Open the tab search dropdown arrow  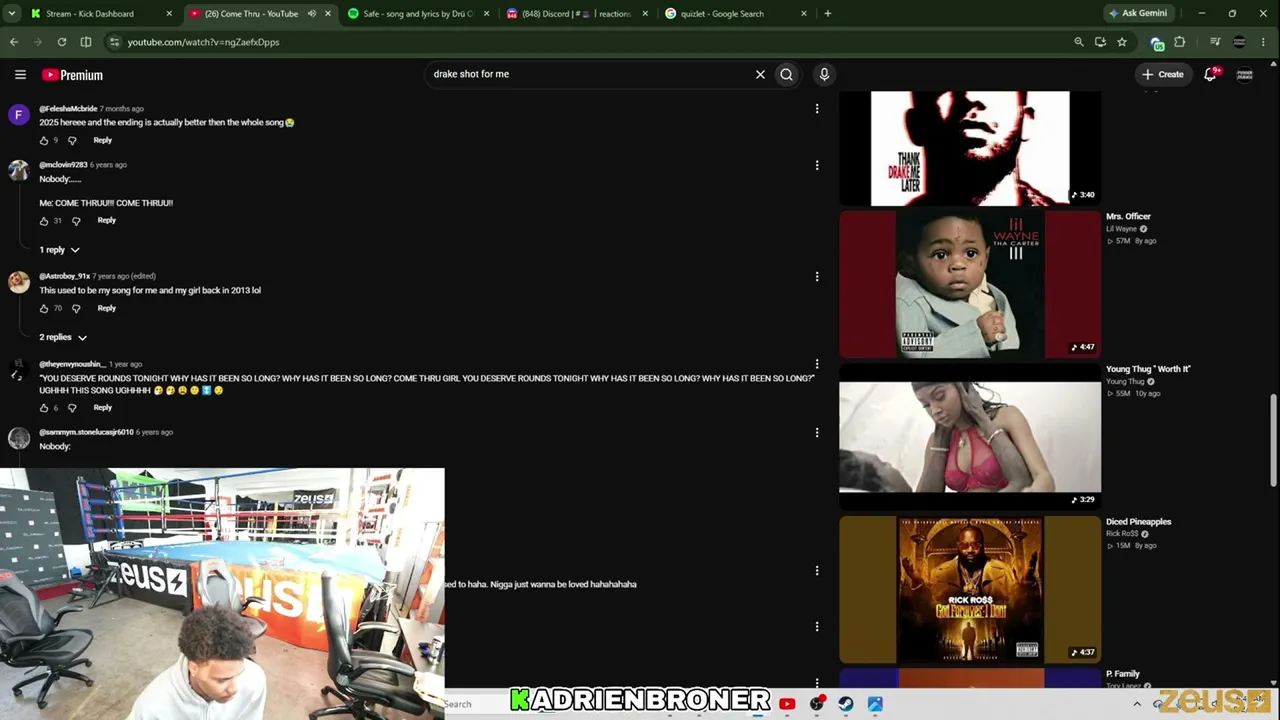click(12, 14)
